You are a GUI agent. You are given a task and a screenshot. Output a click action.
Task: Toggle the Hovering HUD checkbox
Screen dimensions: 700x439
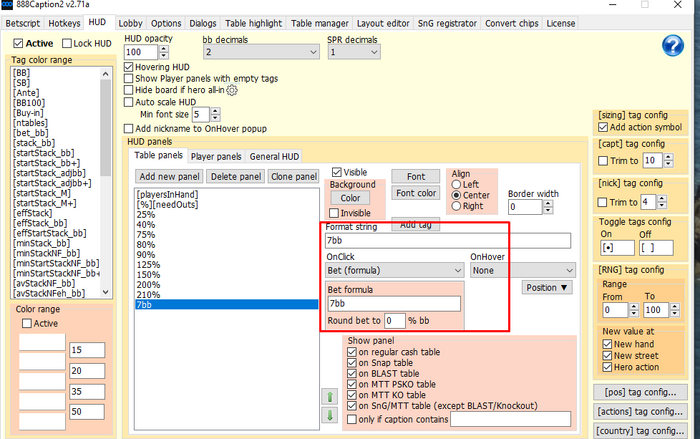[129, 67]
